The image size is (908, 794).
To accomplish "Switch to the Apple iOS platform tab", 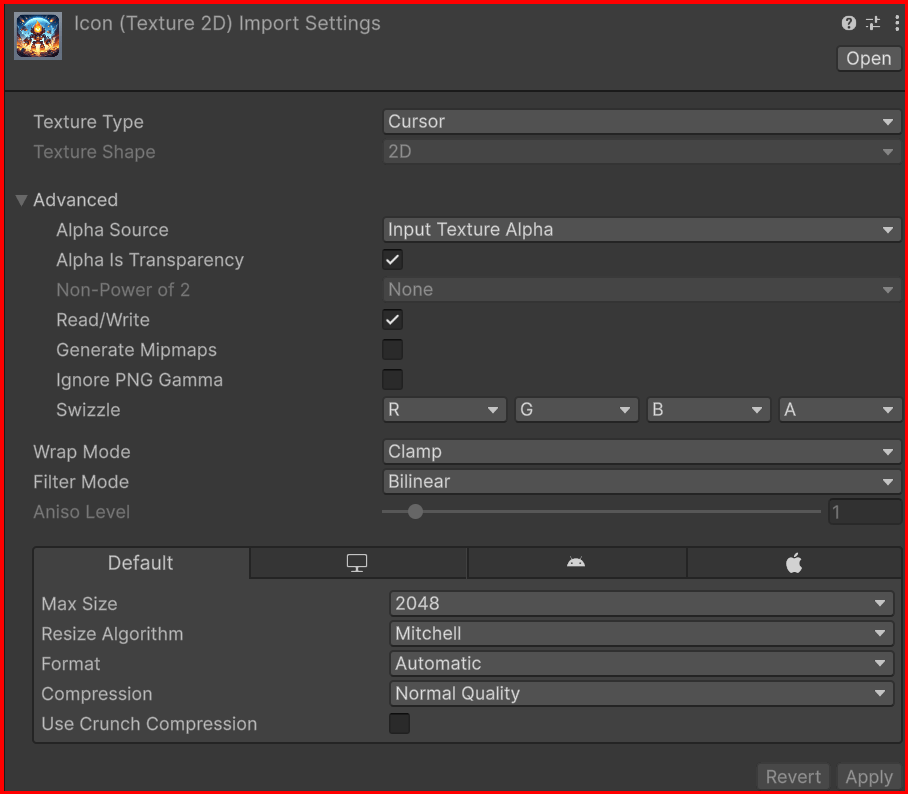I will tap(794, 563).
